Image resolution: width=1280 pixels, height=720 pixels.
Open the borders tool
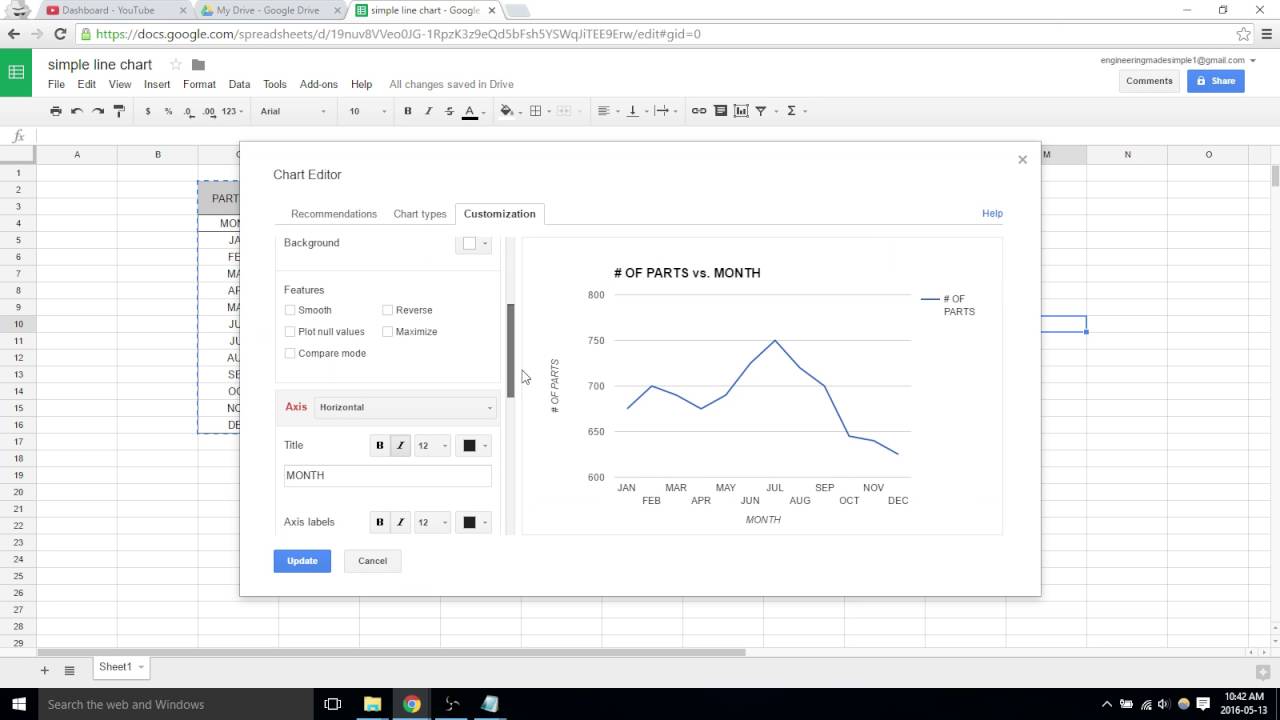coord(538,111)
